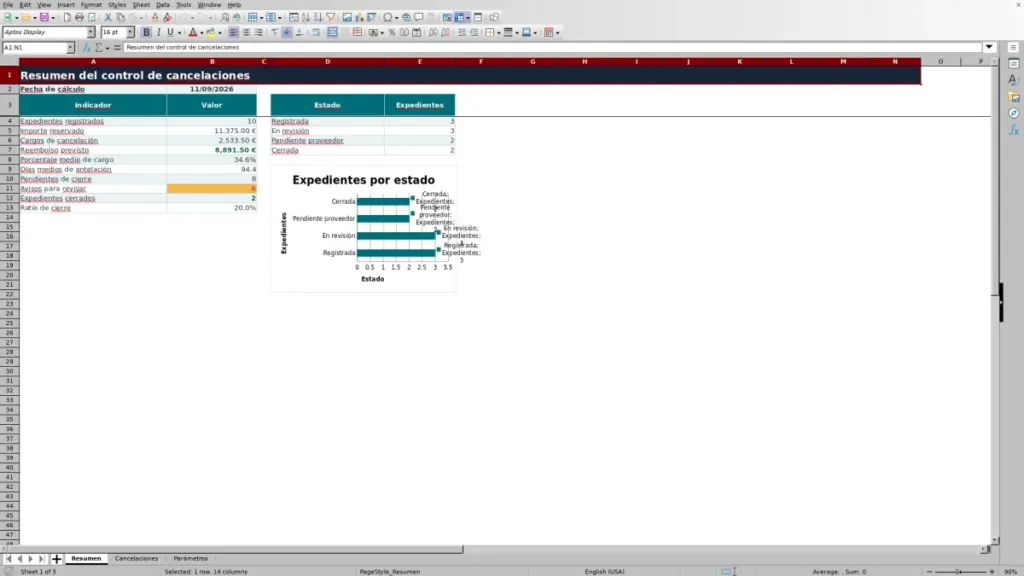Open the sidebar Styles panel icon
The width and height of the screenshot is (1024, 576).
coord(1014,80)
